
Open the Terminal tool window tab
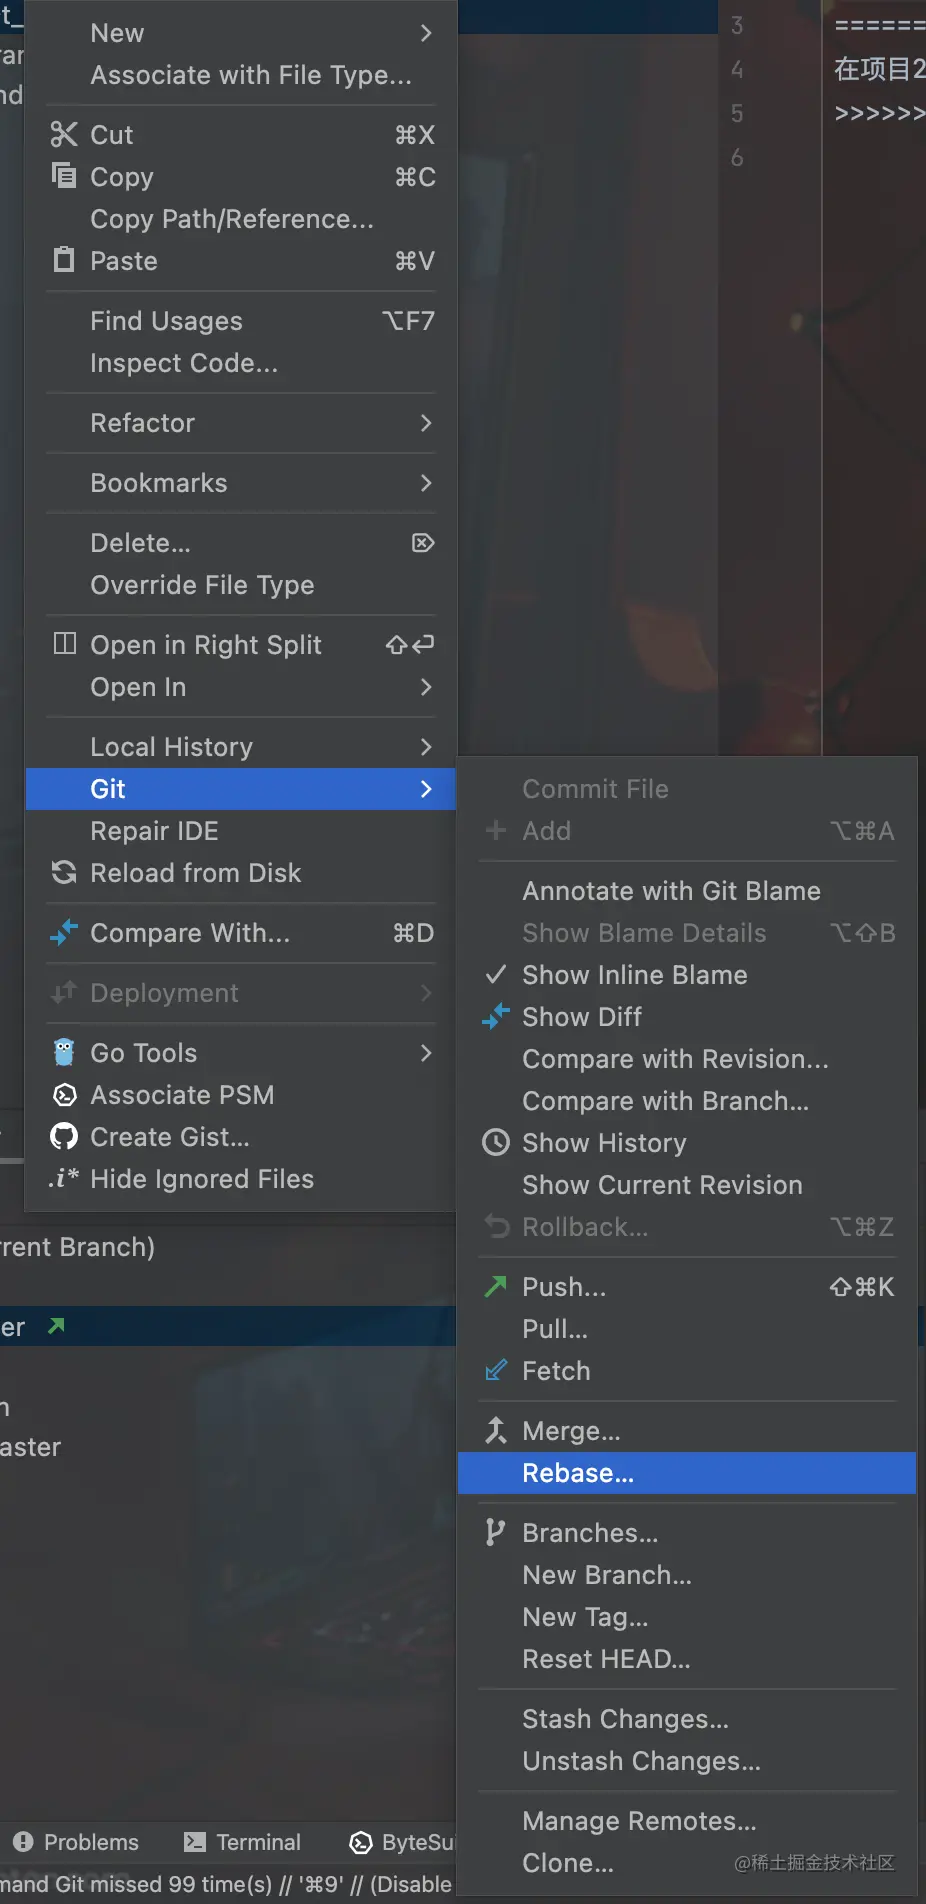243,1842
